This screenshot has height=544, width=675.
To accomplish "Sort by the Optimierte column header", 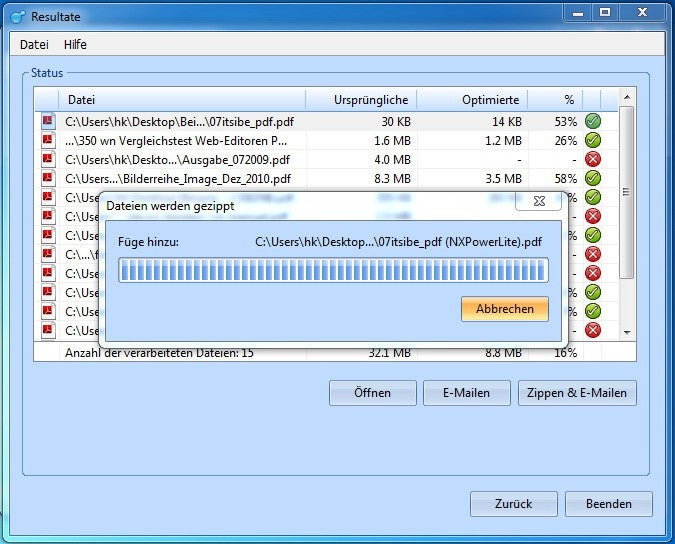I will coord(472,100).
